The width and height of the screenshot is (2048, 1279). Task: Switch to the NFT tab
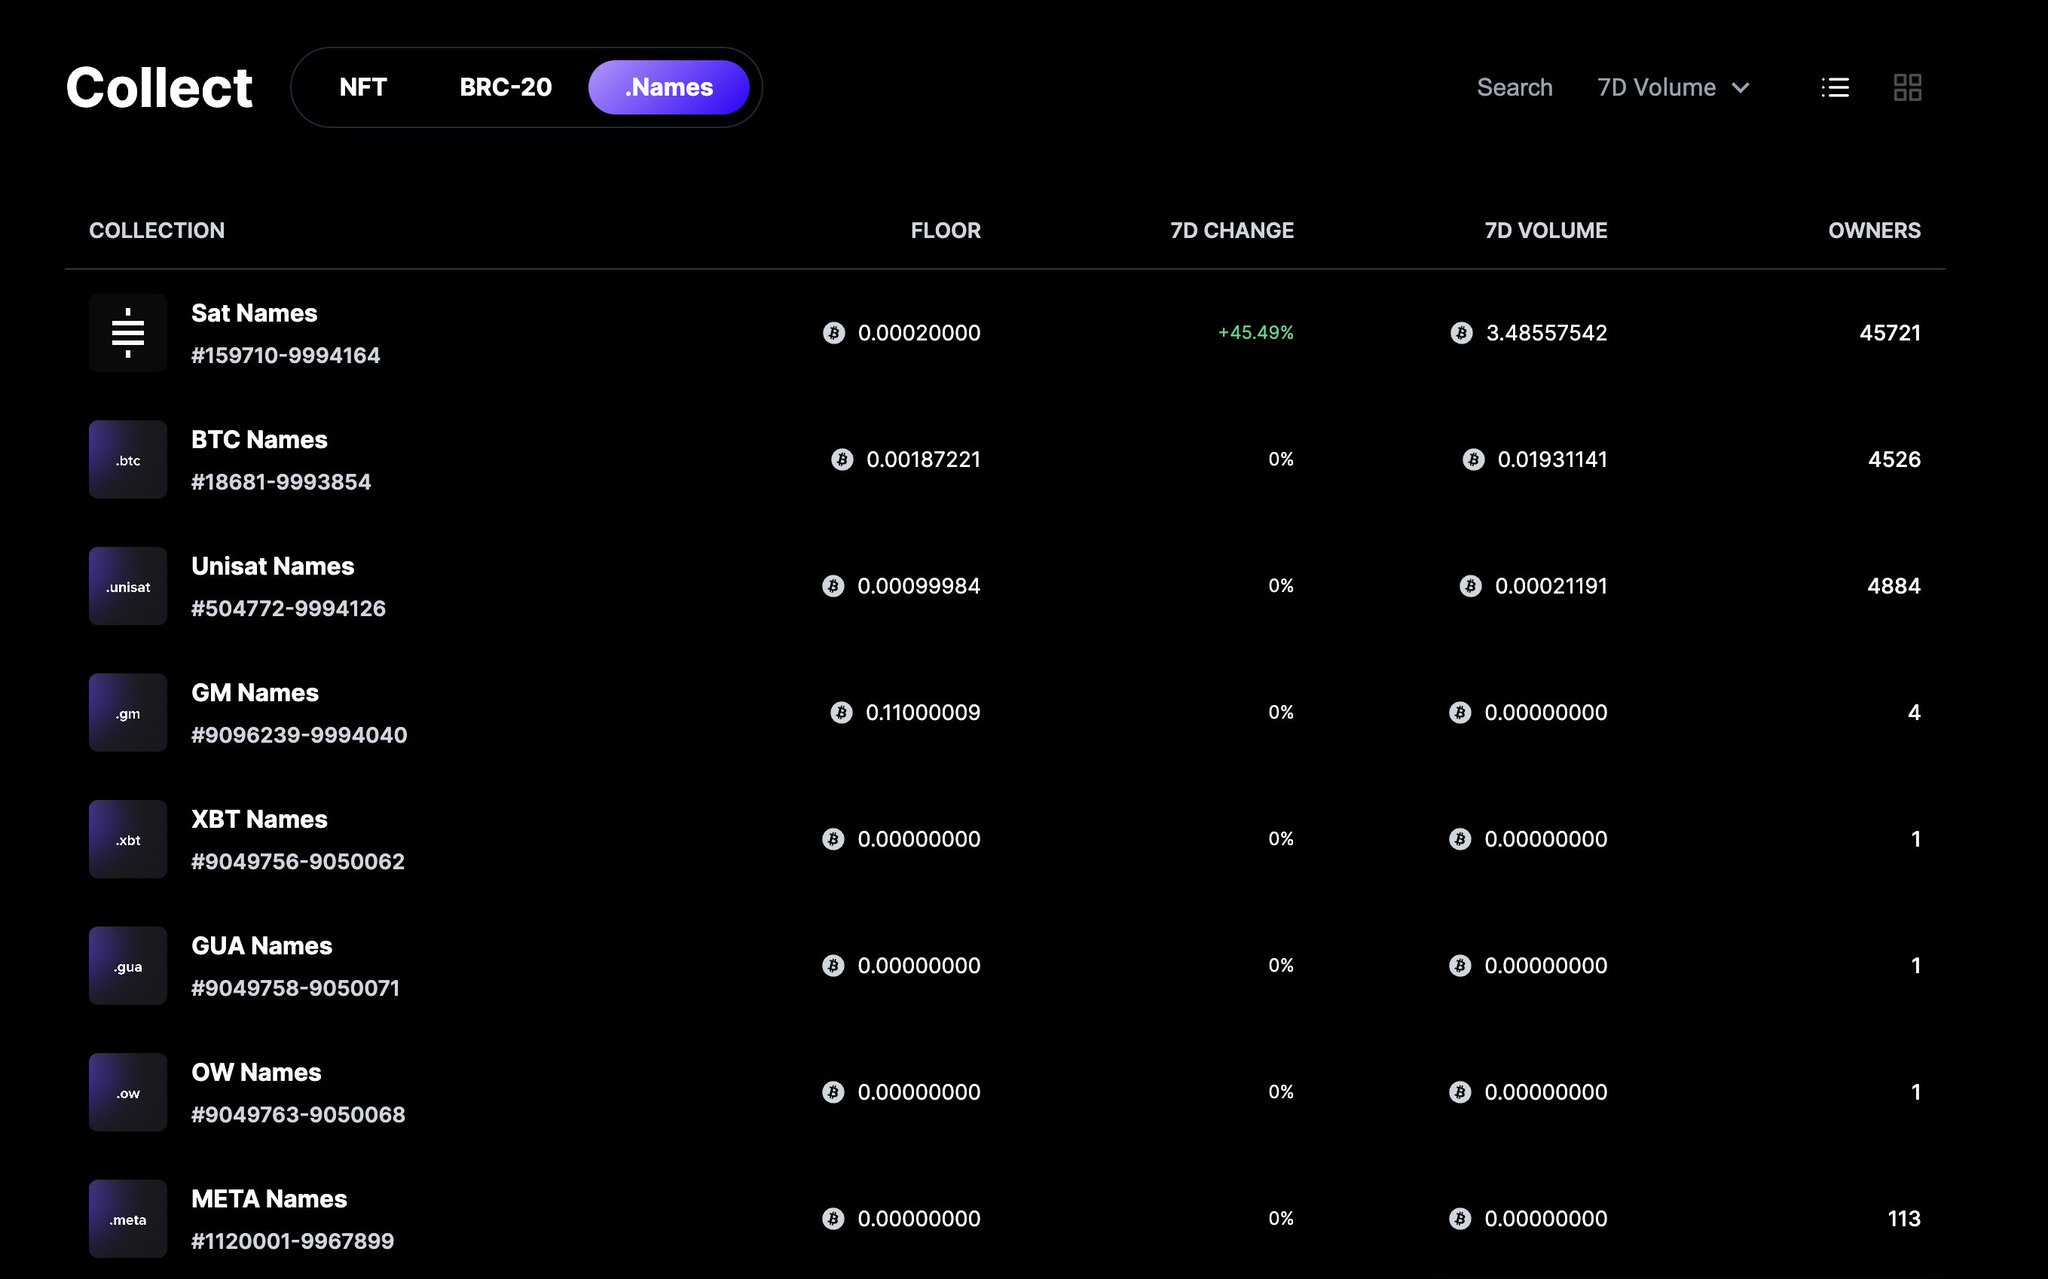[363, 87]
